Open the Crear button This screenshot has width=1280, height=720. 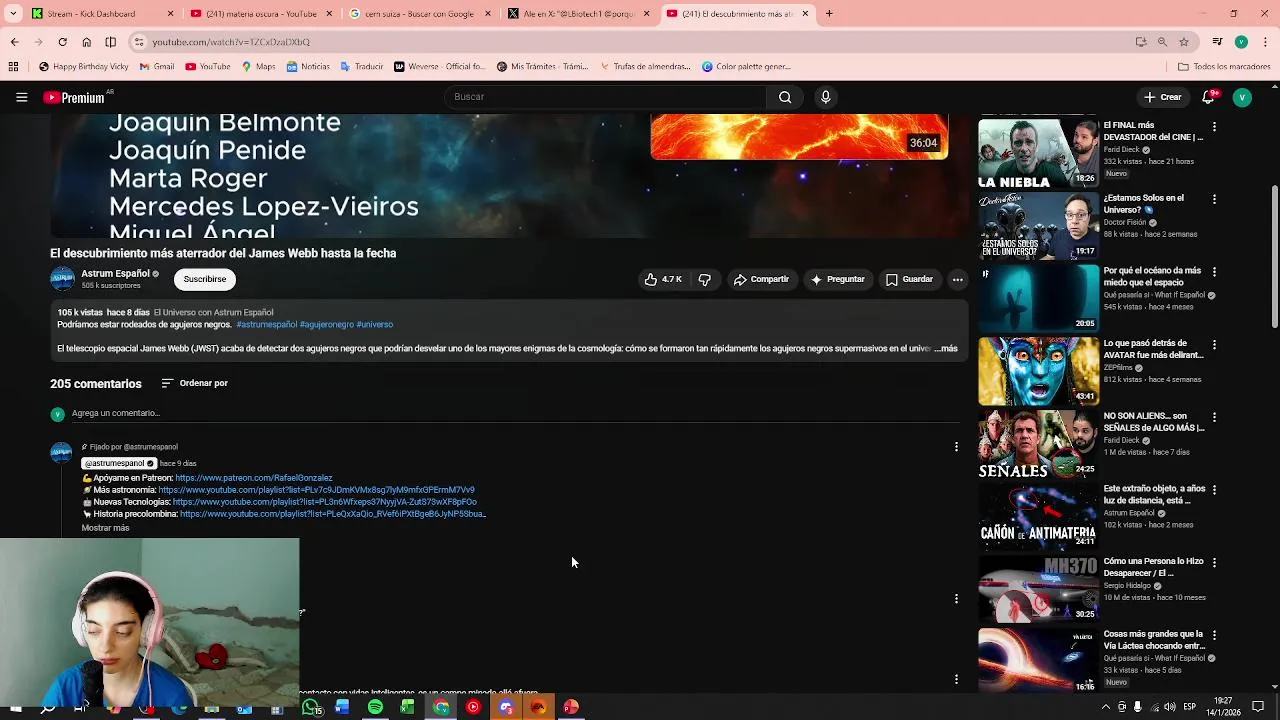(1163, 97)
